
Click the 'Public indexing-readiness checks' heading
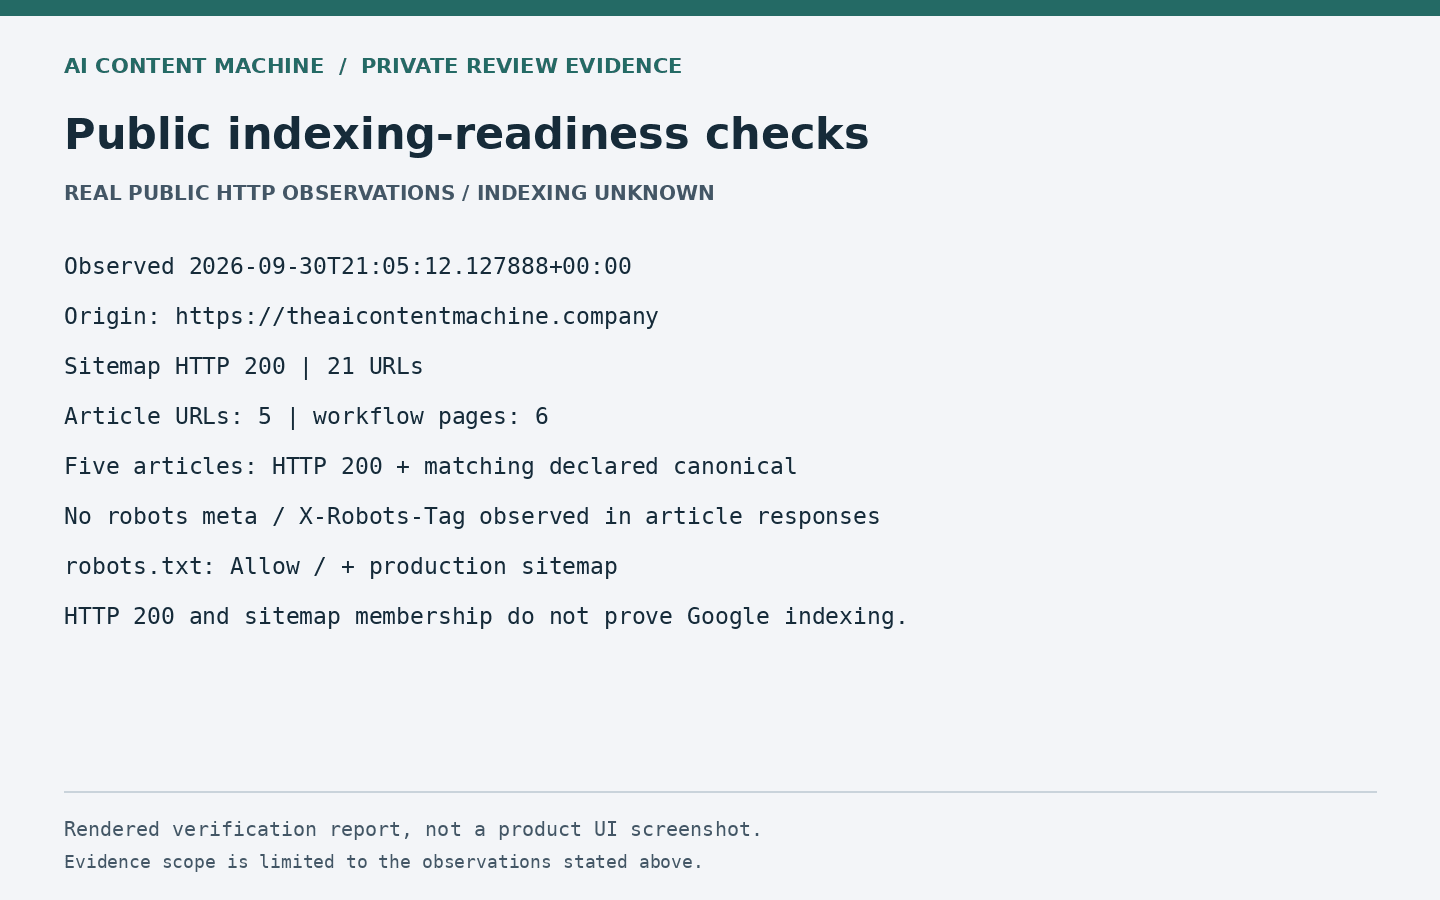(x=466, y=136)
